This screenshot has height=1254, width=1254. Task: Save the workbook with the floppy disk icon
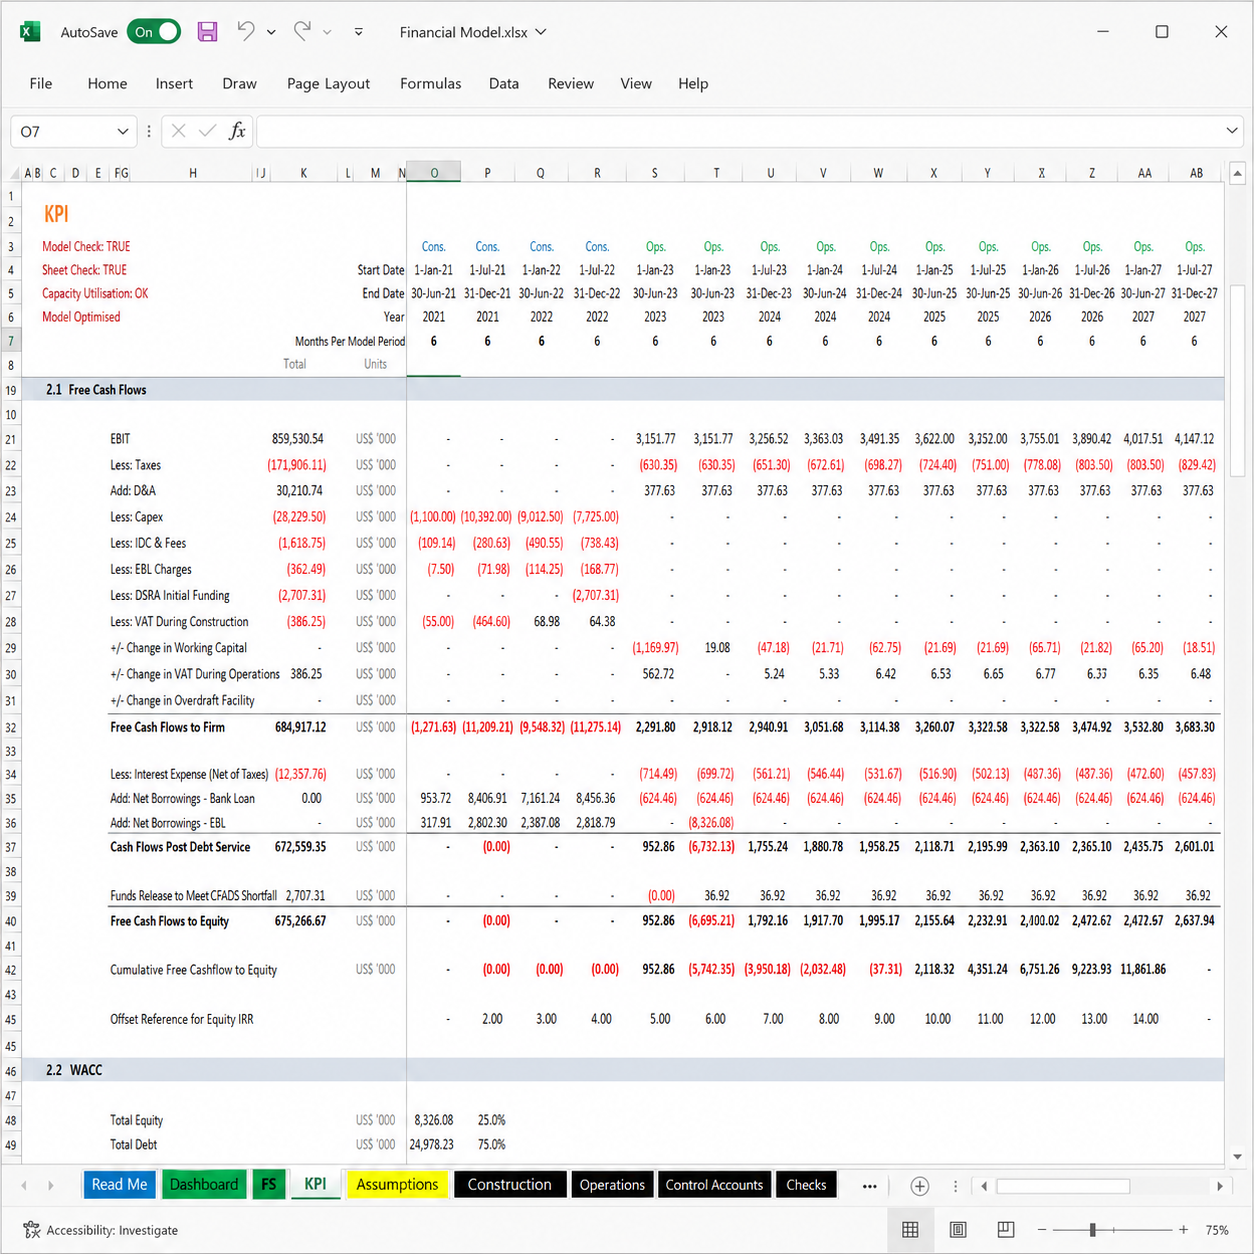[x=207, y=32]
